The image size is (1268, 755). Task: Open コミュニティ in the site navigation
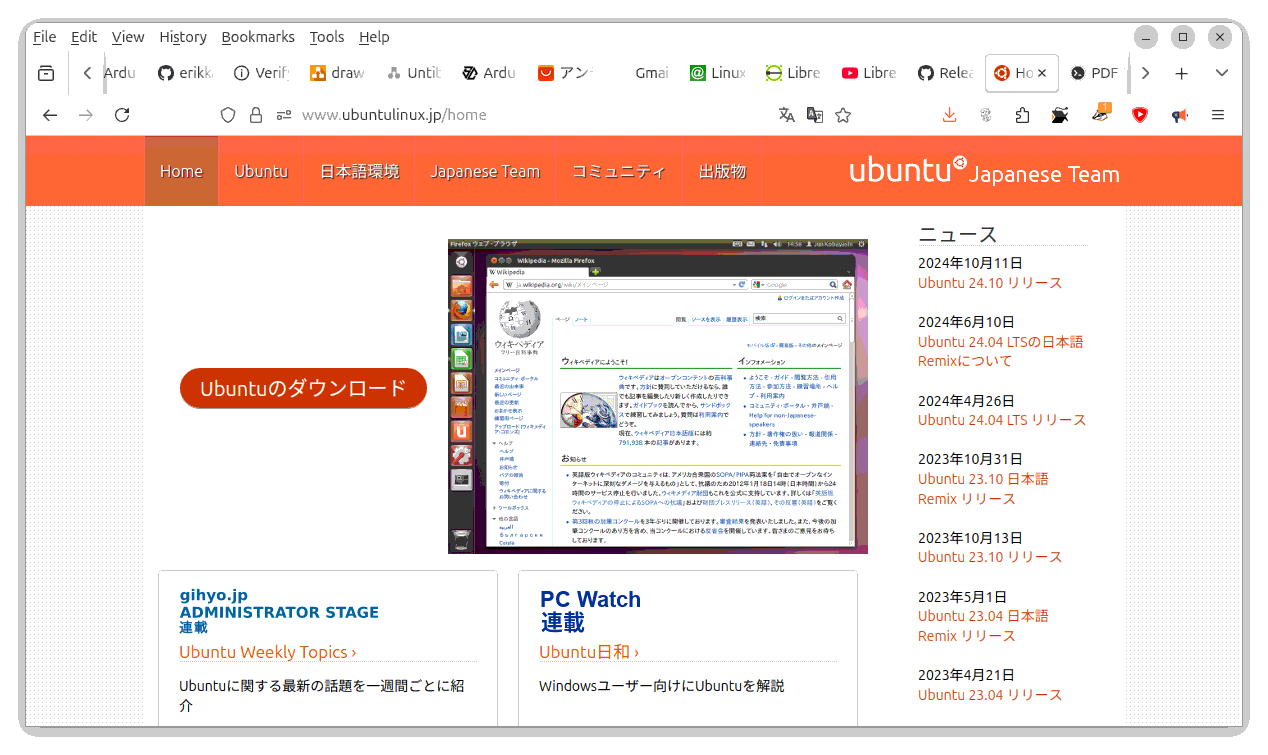point(619,171)
